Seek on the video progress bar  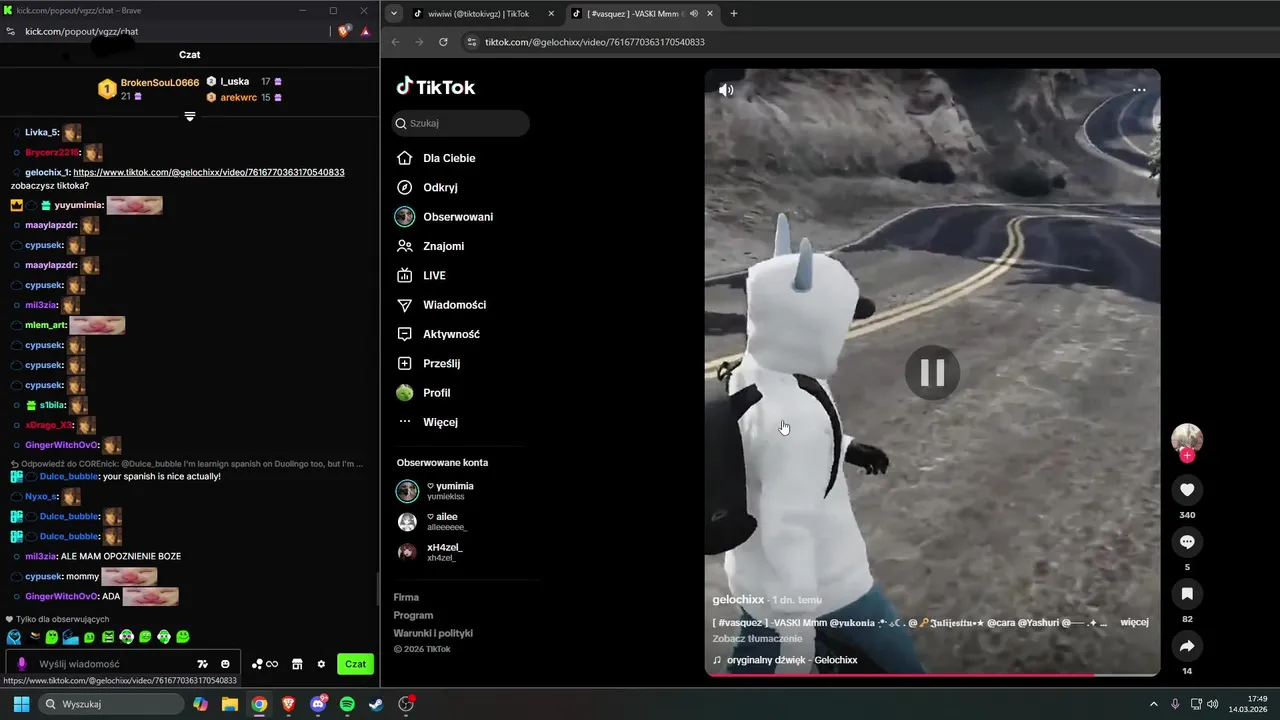(x=932, y=675)
